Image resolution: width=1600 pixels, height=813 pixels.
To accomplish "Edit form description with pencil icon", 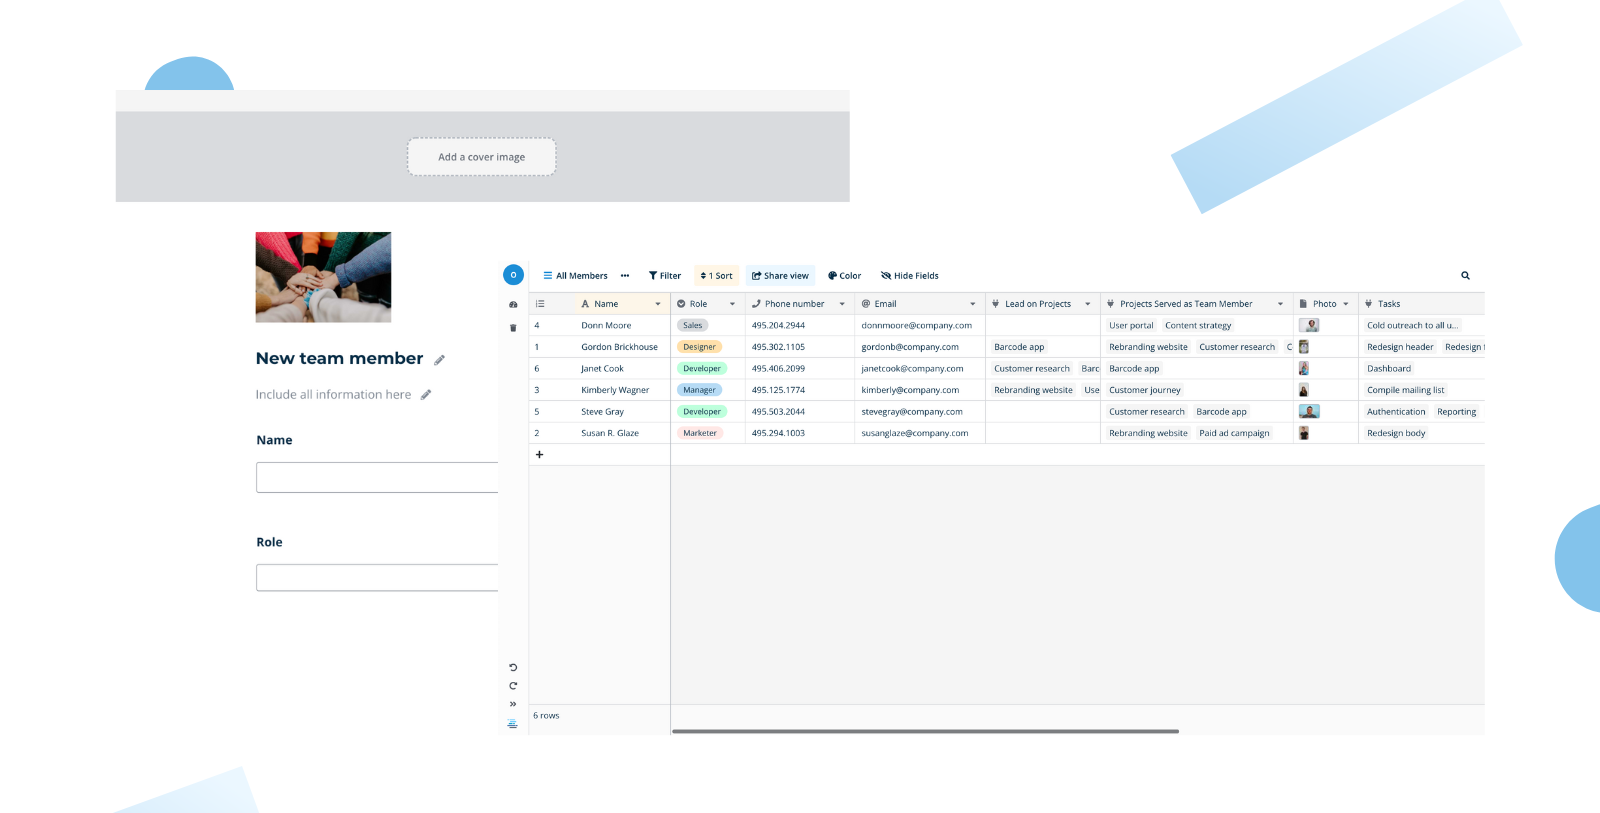I will tap(426, 395).
